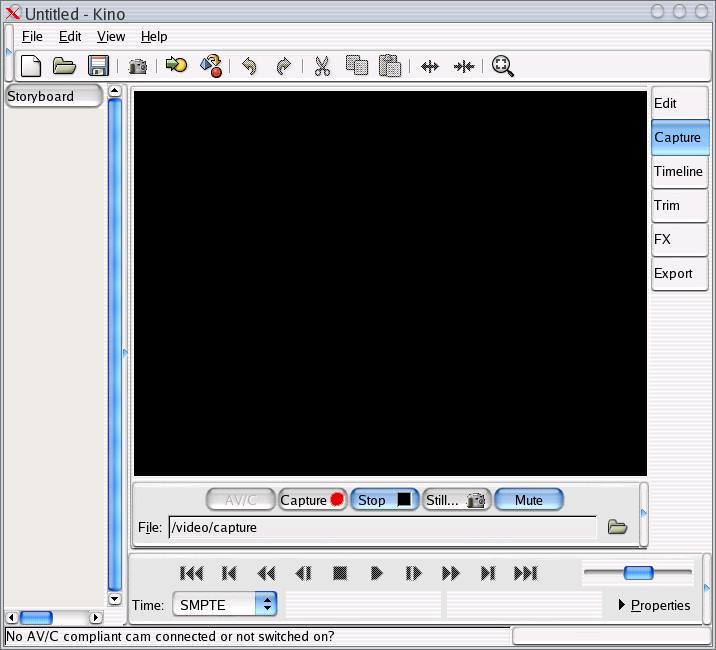
Task: Open a file with the toolbar folder icon
Action: pyautogui.click(x=65, y=66)
